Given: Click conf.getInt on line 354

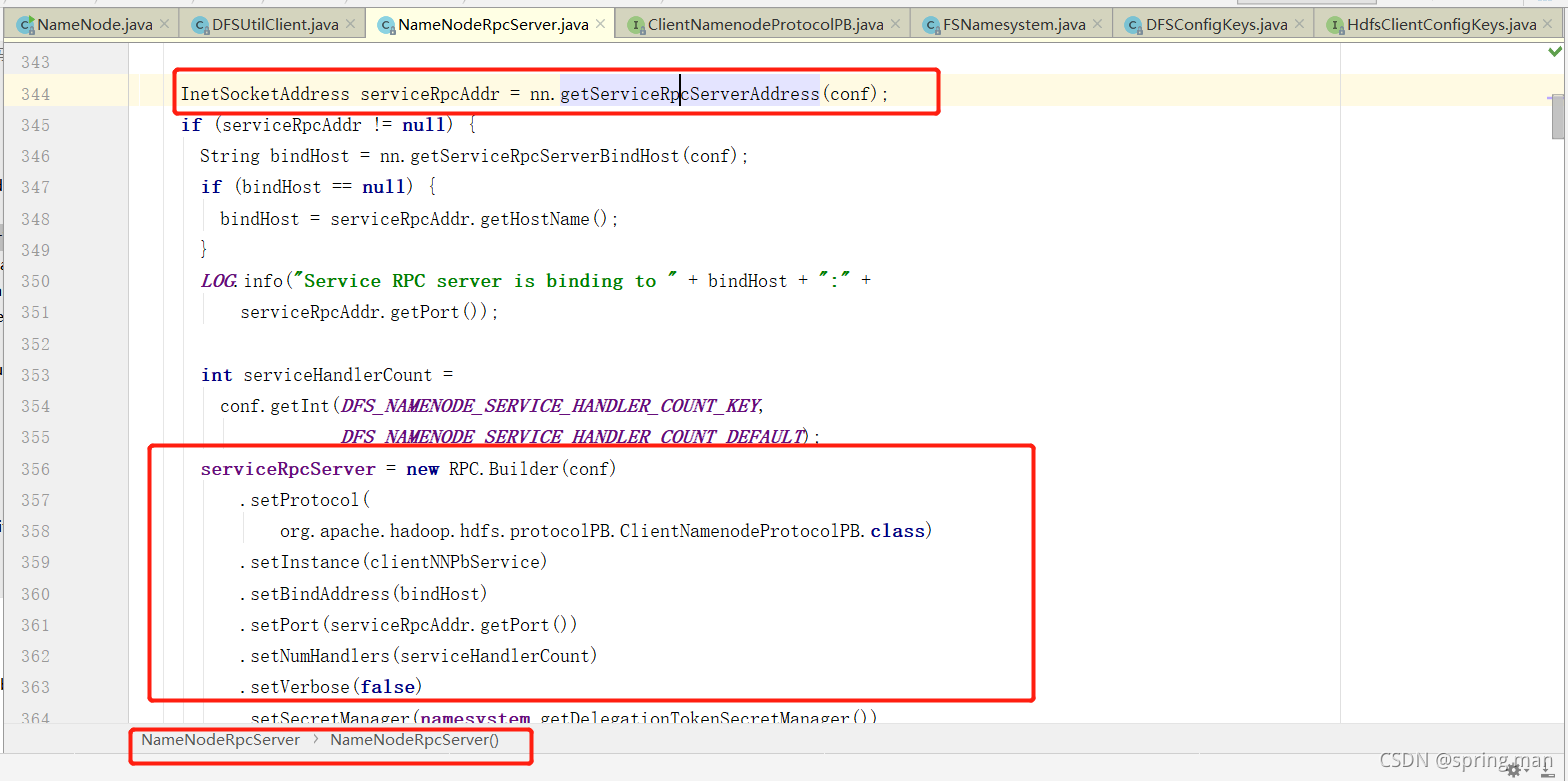Looking at the screenshot, I should (x=276, y=406).
